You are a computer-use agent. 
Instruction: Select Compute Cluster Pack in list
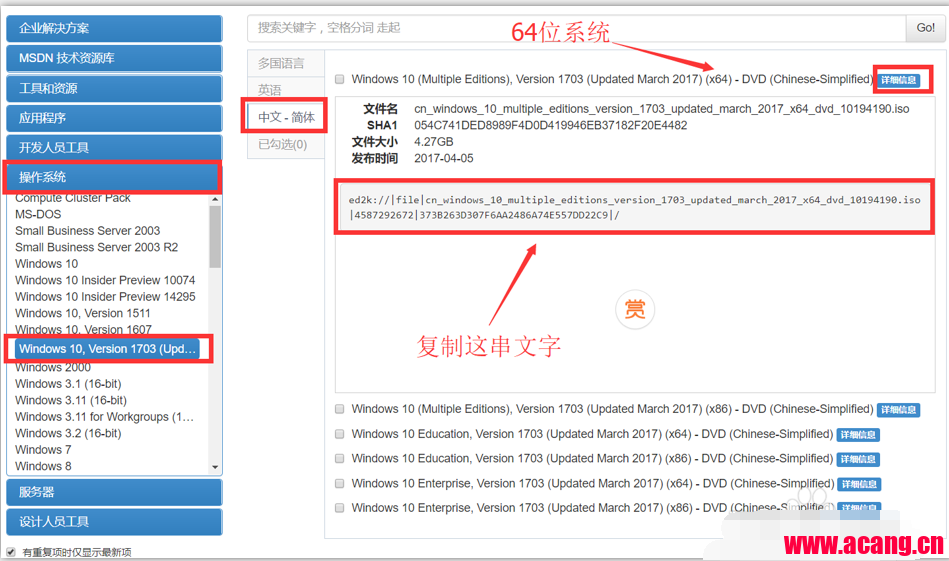pos(73,198)
